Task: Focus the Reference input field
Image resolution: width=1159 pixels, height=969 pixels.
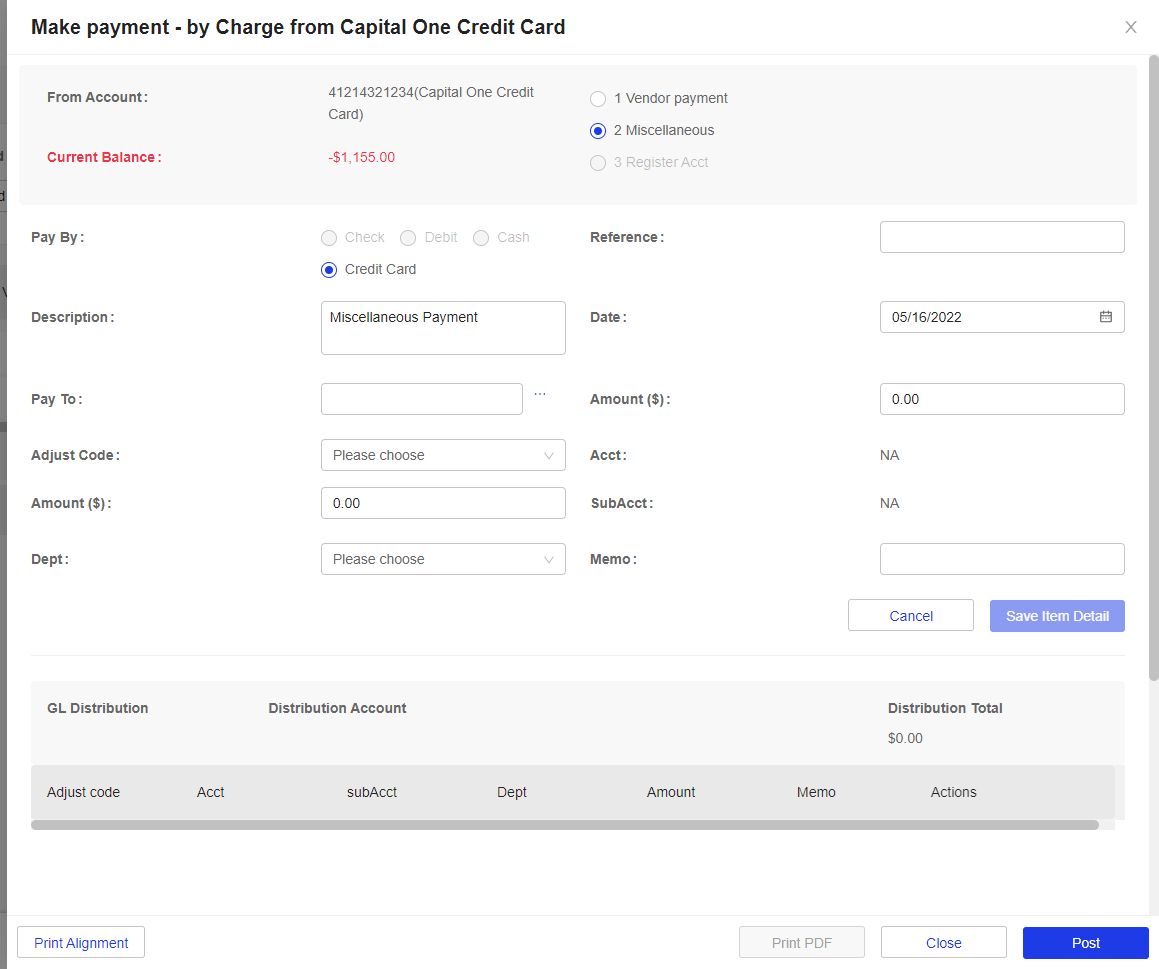Action: tap(1002, 237)
